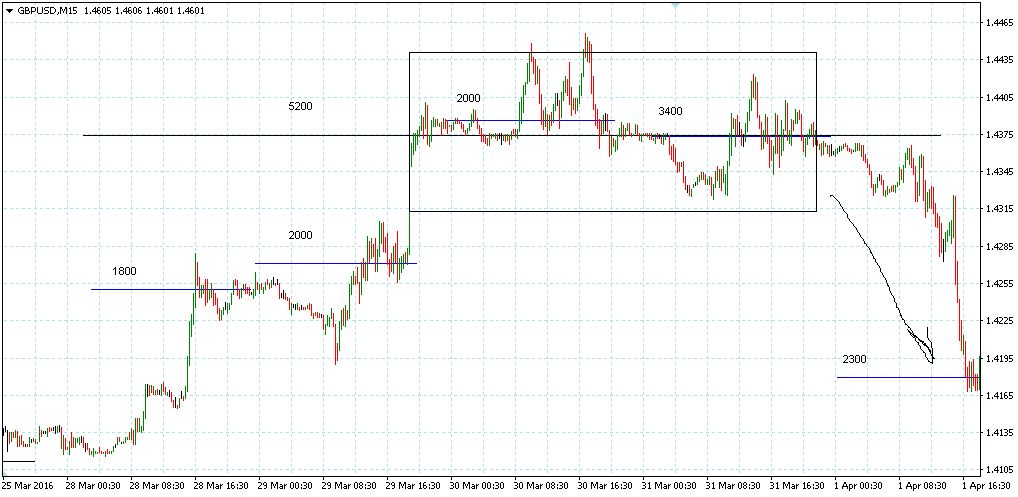
Task: Click the 1.4465 price scale label
Action: pyautogui.click(x=999, y=23)
